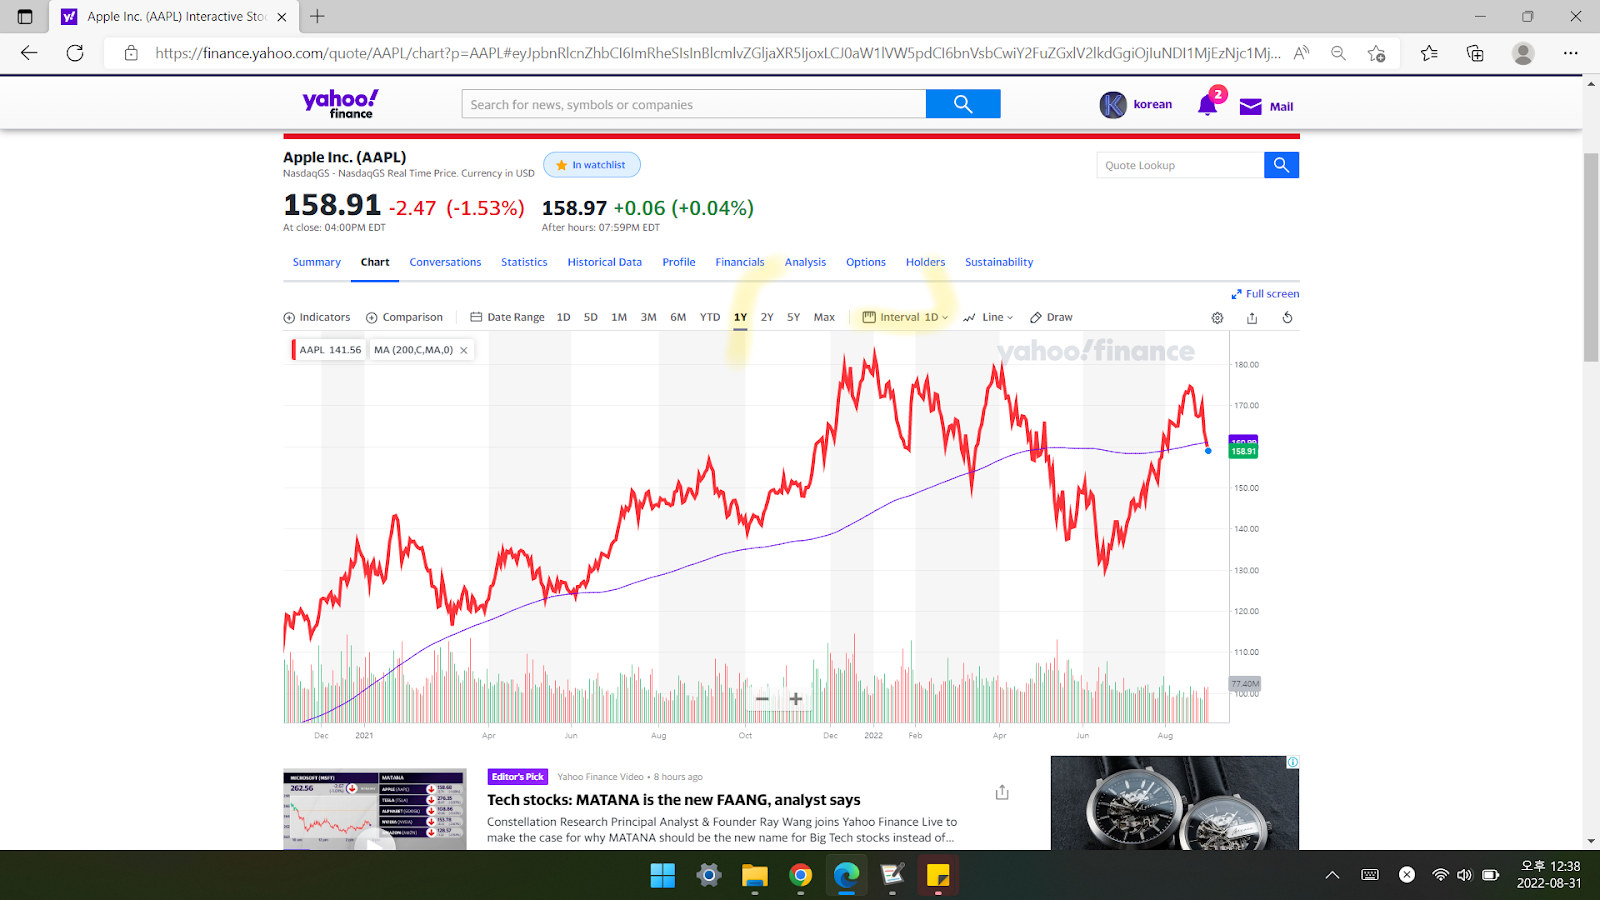Open the watch advertisement image
The image size is (1600, 900).
pyautogui.click(x=1175, y=803)
